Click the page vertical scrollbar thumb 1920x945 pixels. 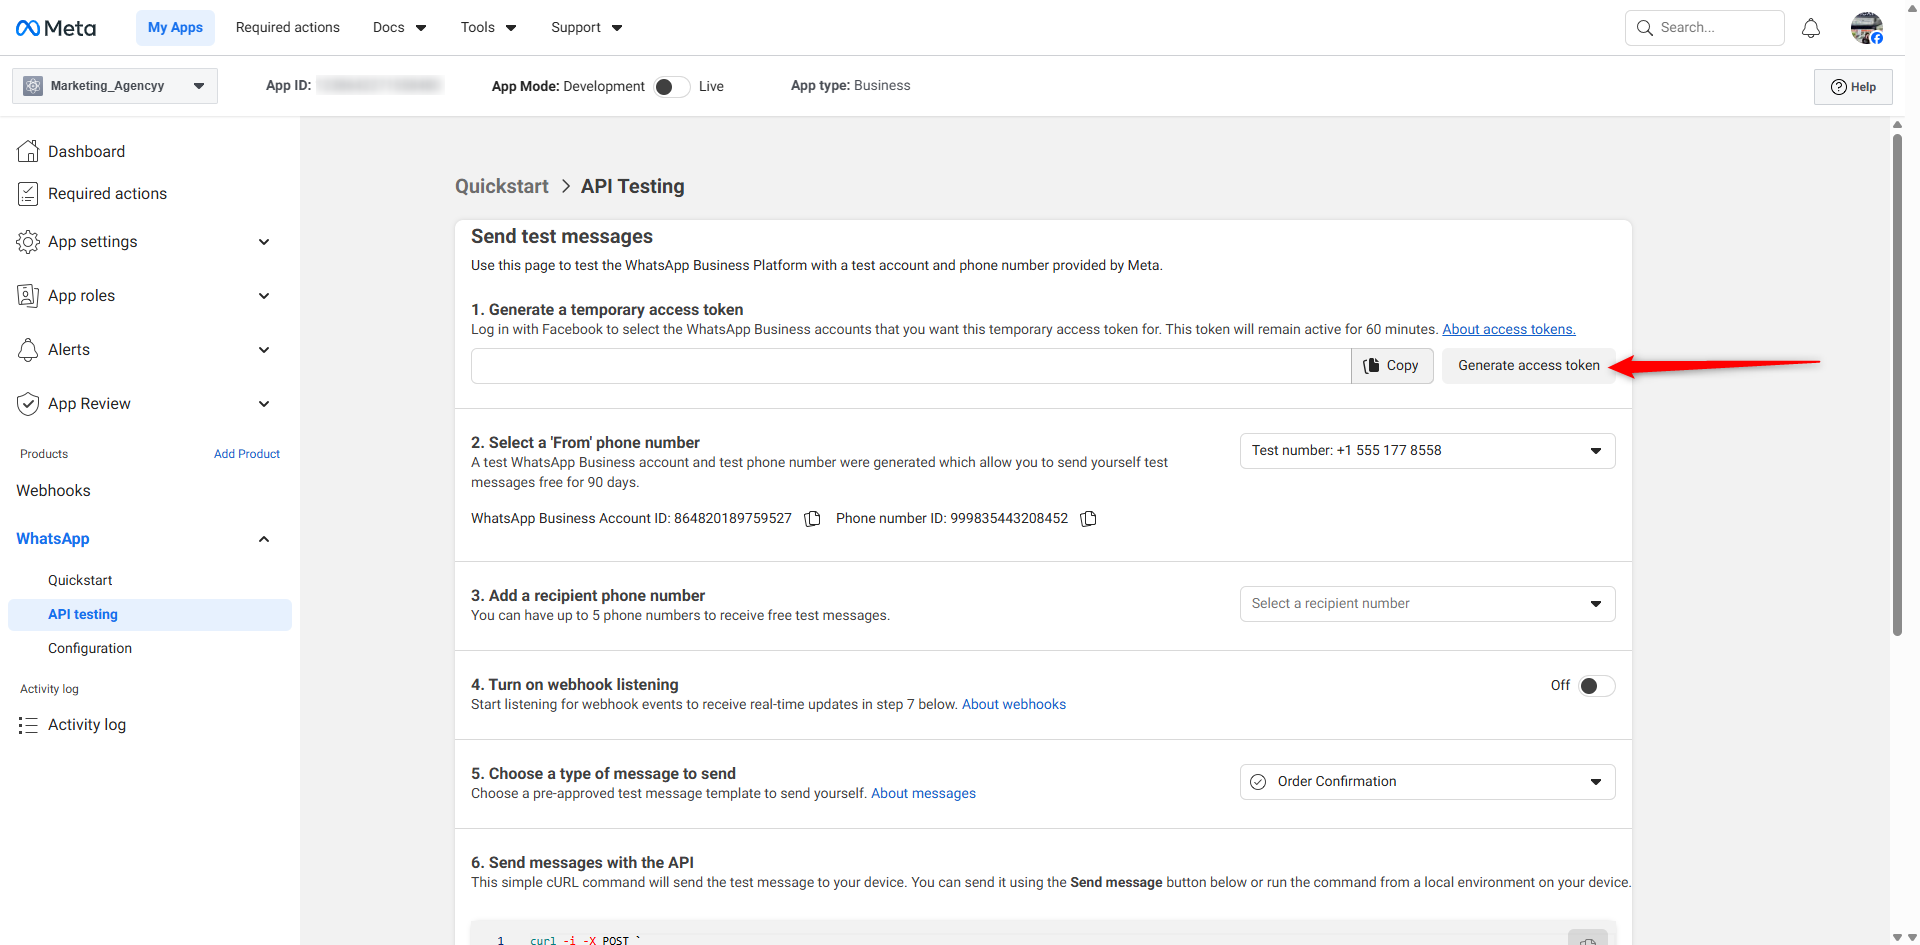[x=1897, y=385]
